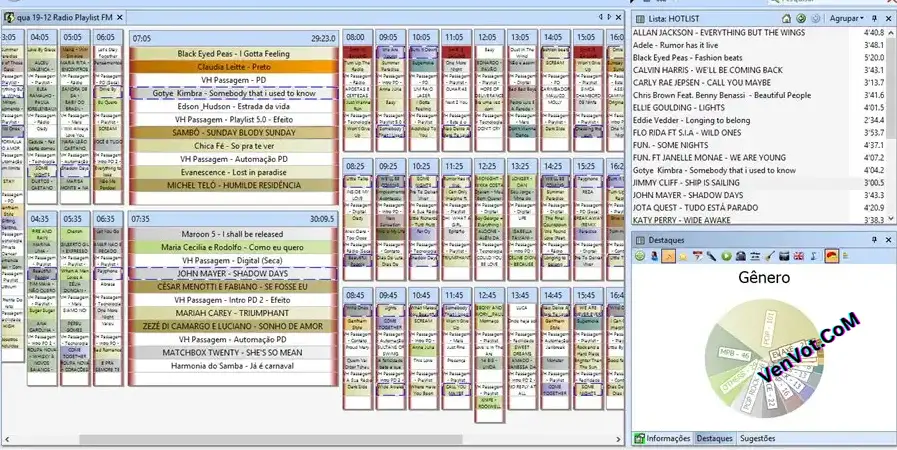
Task: Select the telephone icon in Destaques toolbar
Action: pyautogui.click(x=741, y=256)
